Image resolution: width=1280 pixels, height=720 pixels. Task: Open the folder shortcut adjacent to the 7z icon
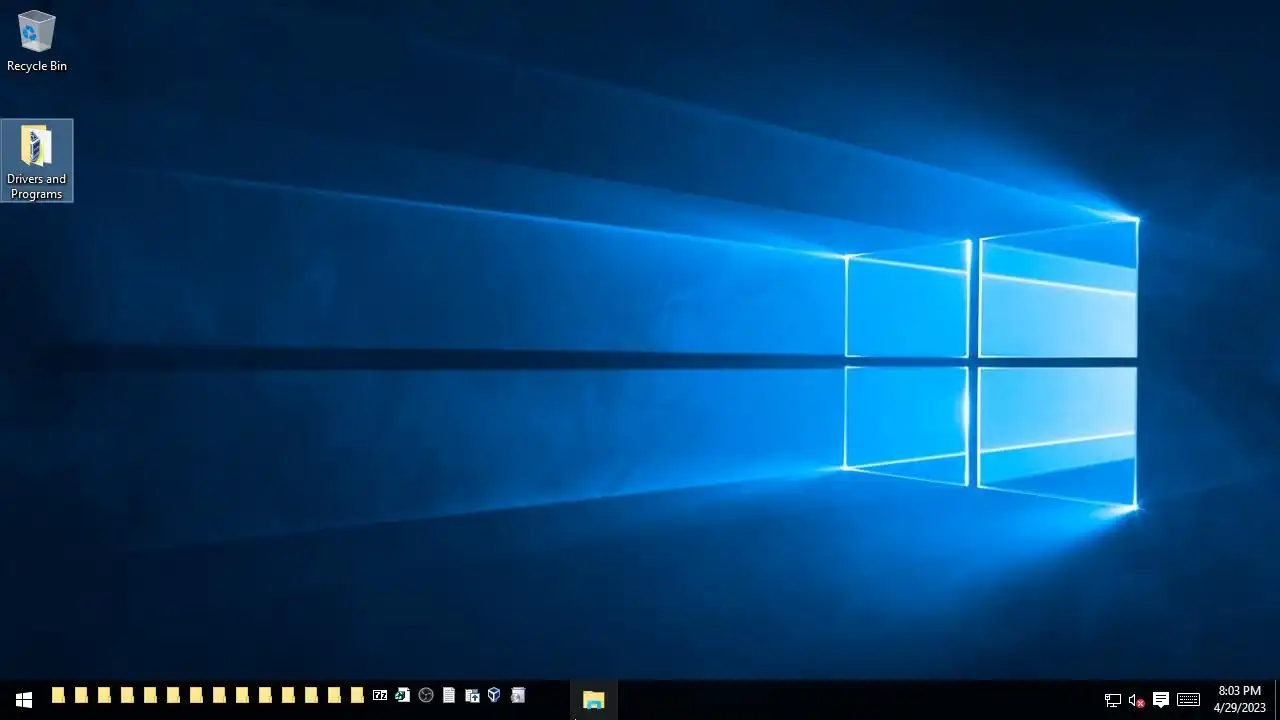click(x=357, y=695)
